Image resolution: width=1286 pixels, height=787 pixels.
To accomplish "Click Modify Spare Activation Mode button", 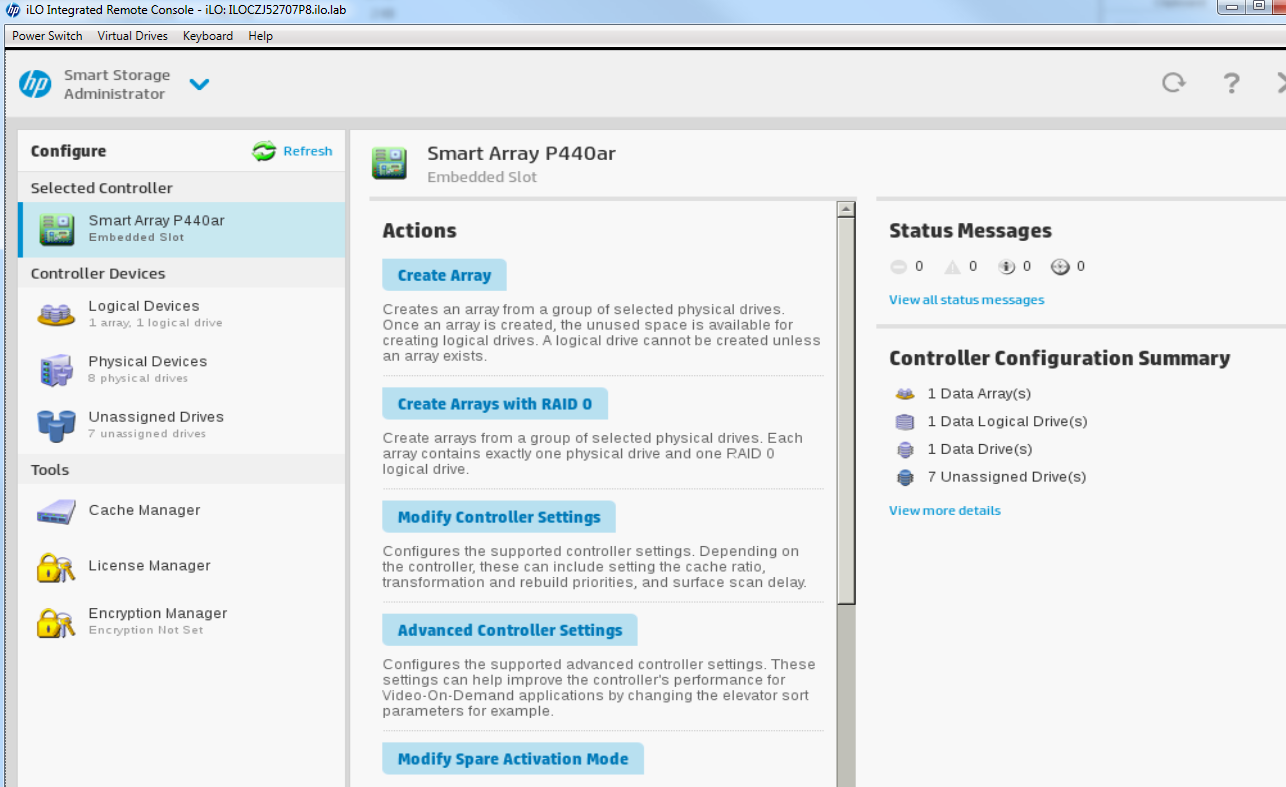I will [x=513, y=759].
